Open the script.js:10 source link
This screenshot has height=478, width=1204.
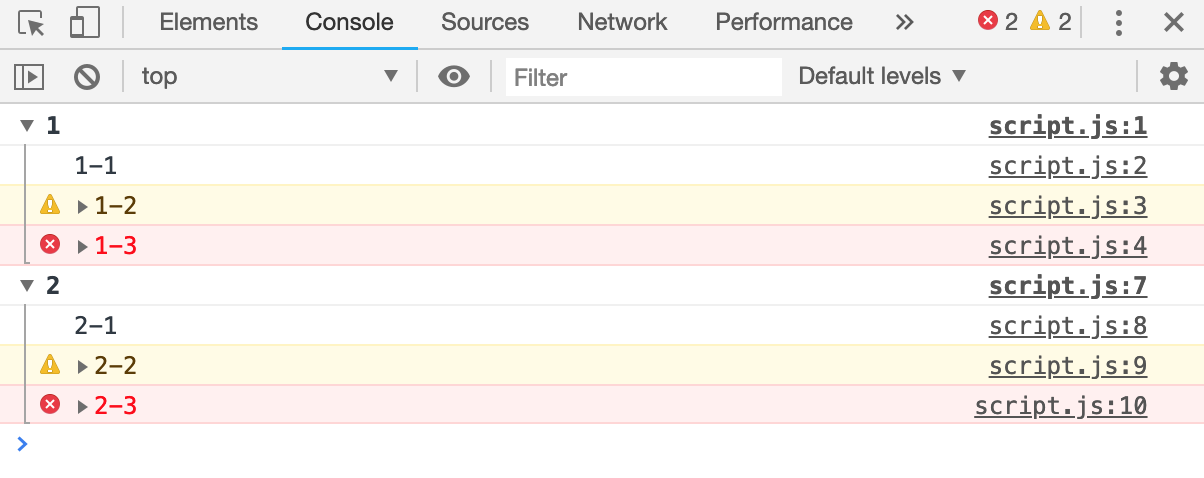(1060, 406)
